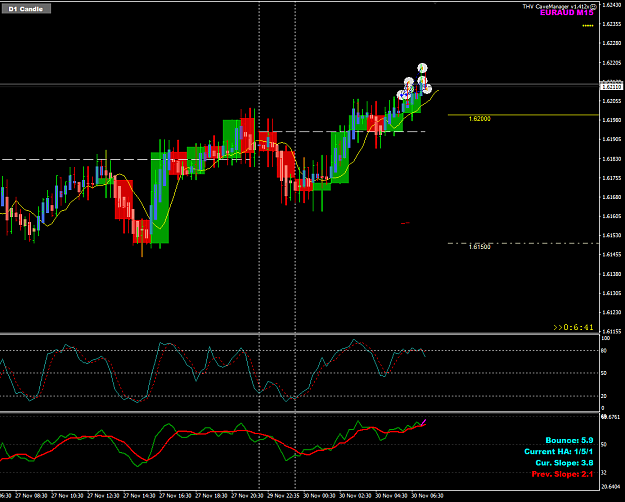
Task: Click the Current HA: 1/5/1 readout
Action: click(x=558, y=452)
